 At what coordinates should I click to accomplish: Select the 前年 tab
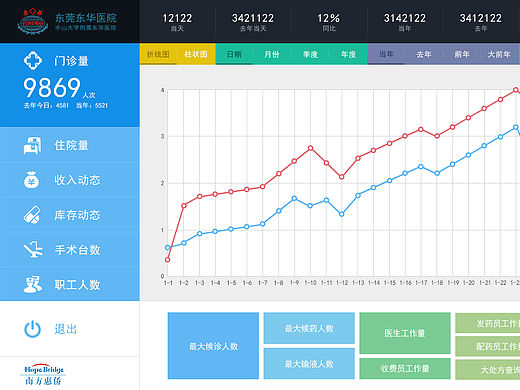pyautogui.click(x=462, y=54)
